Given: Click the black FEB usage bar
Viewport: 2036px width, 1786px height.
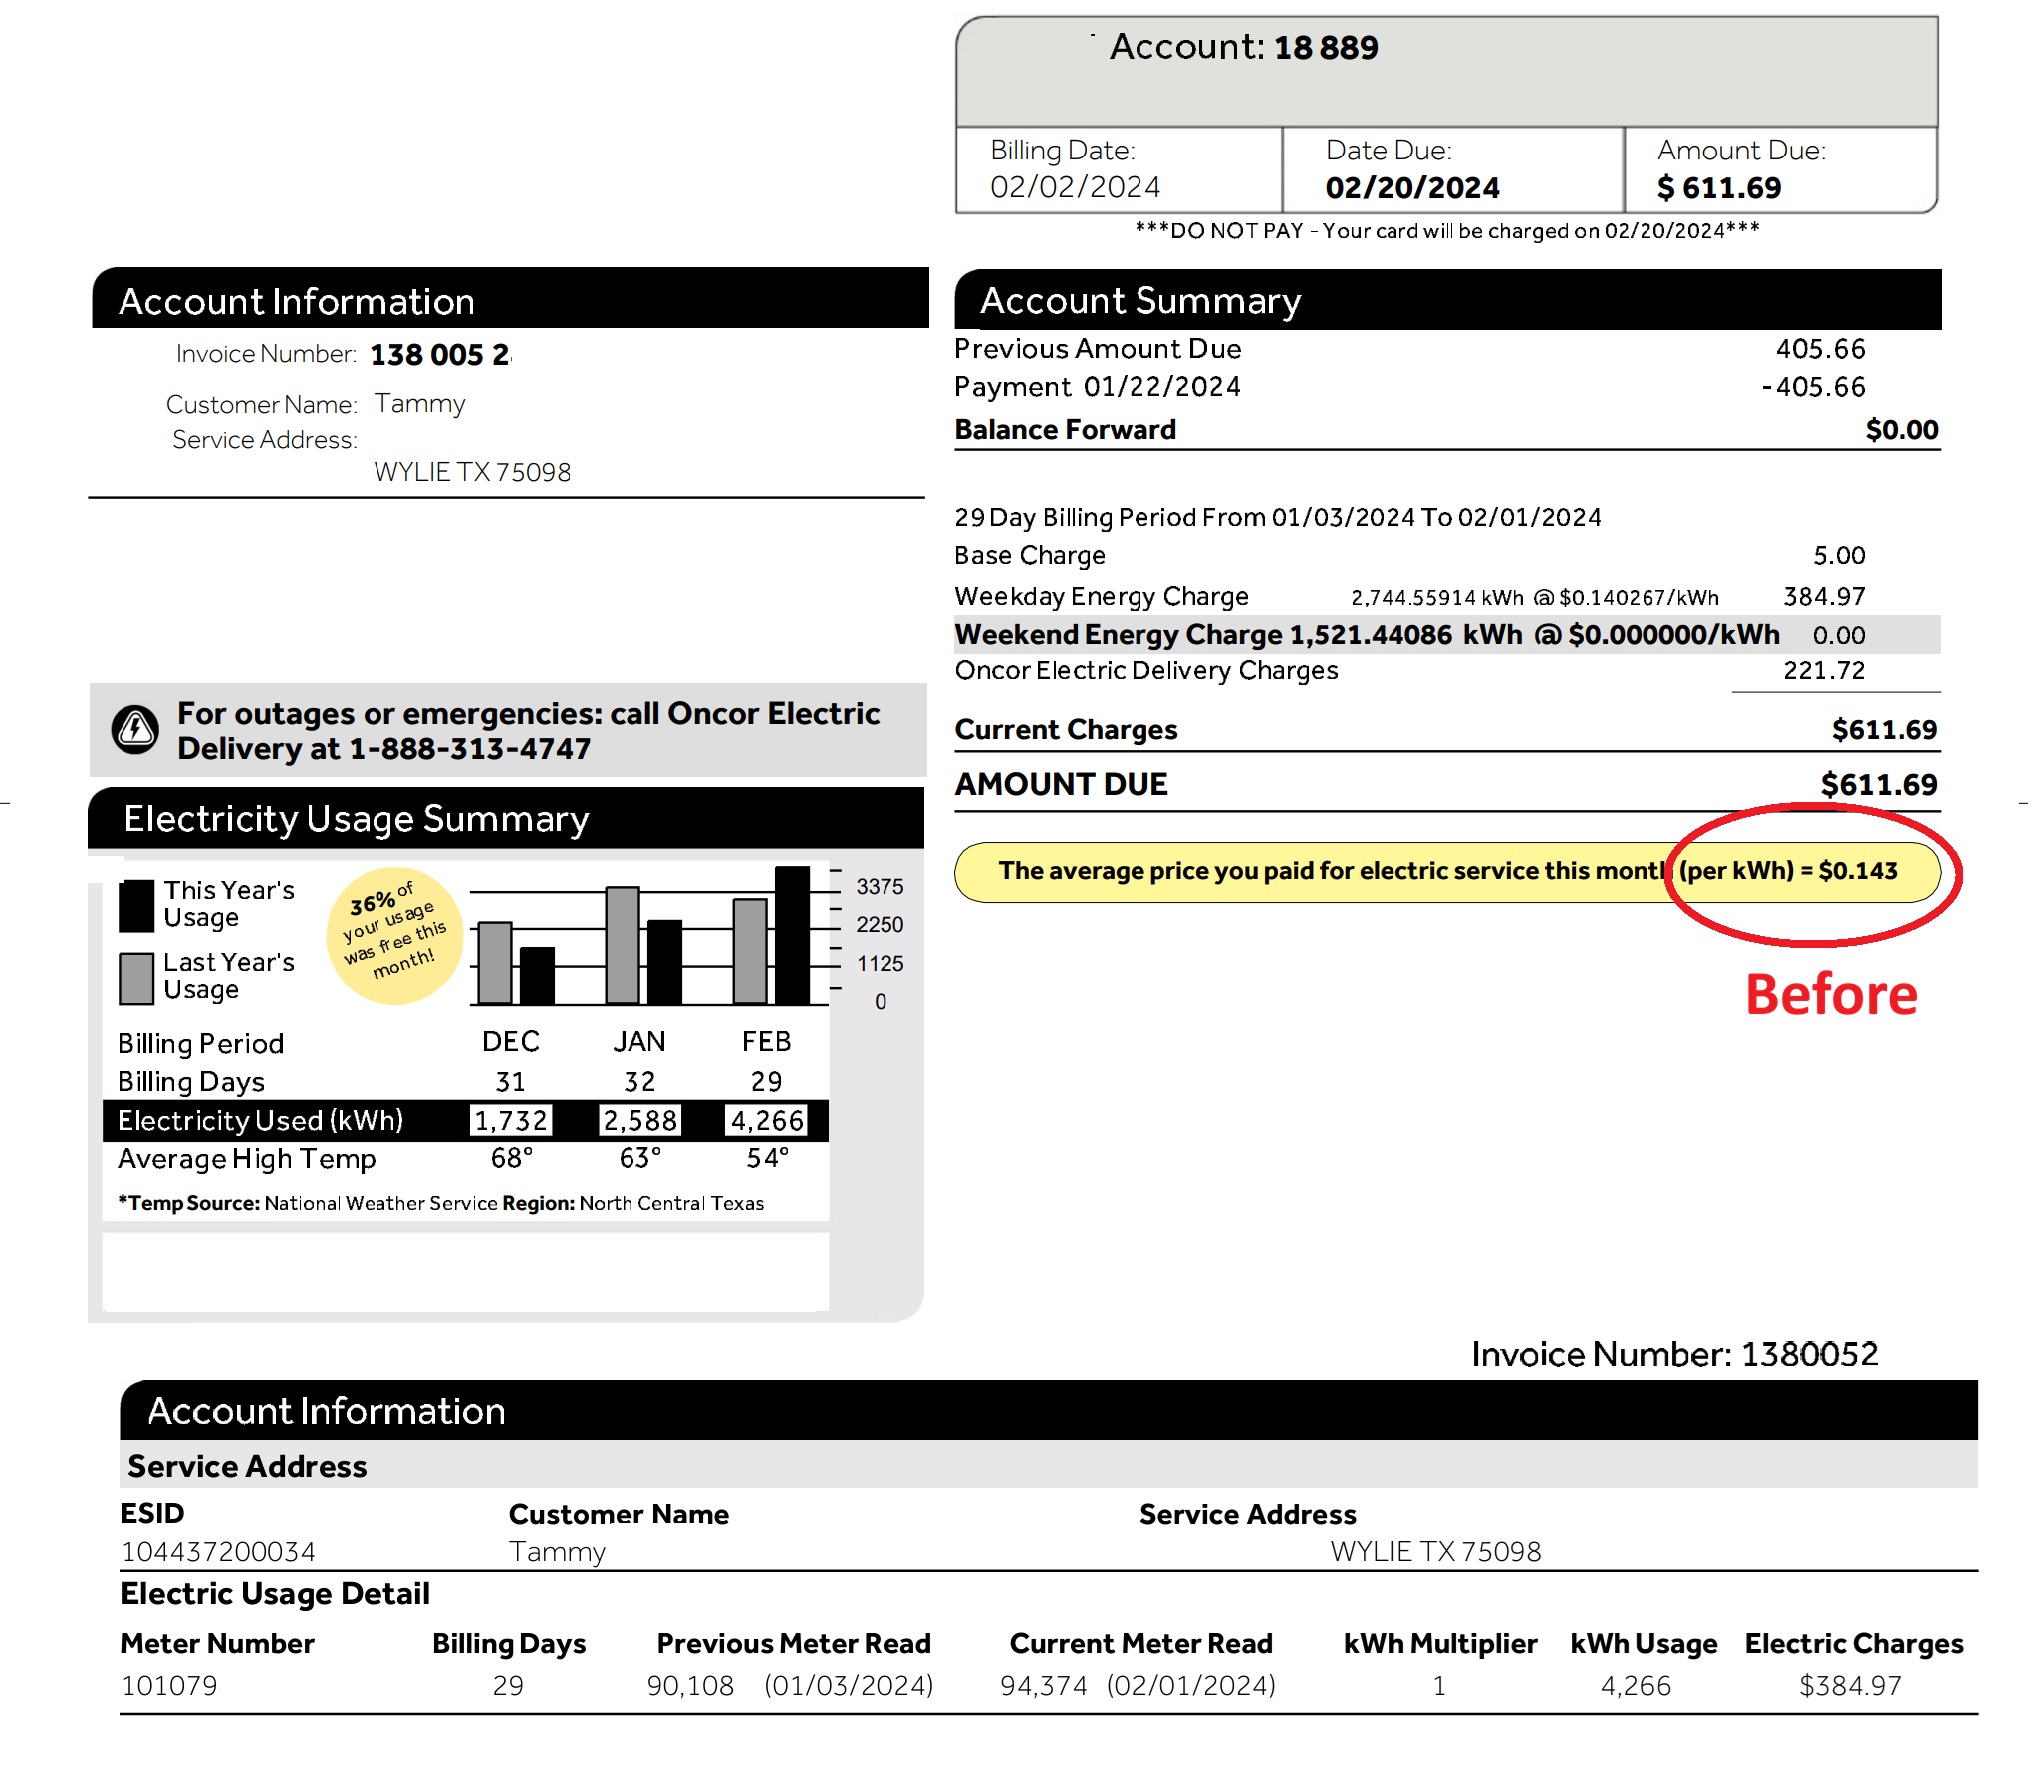Looking at the screenshot, I should pyautogui.click(x=792, y=935).
